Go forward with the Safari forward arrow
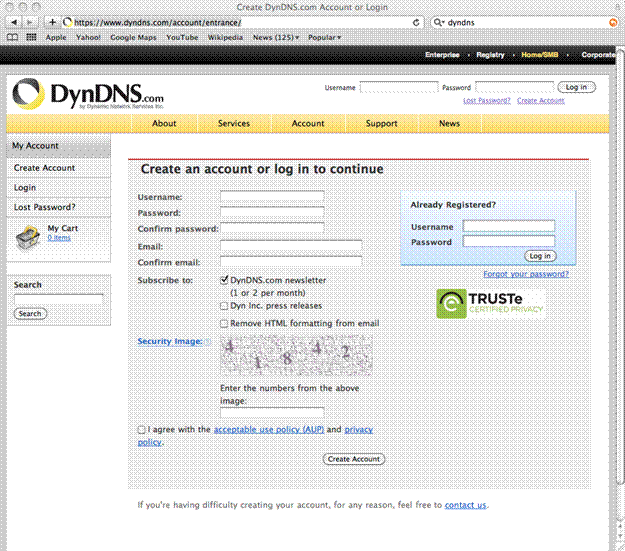 tap(30, 22)
